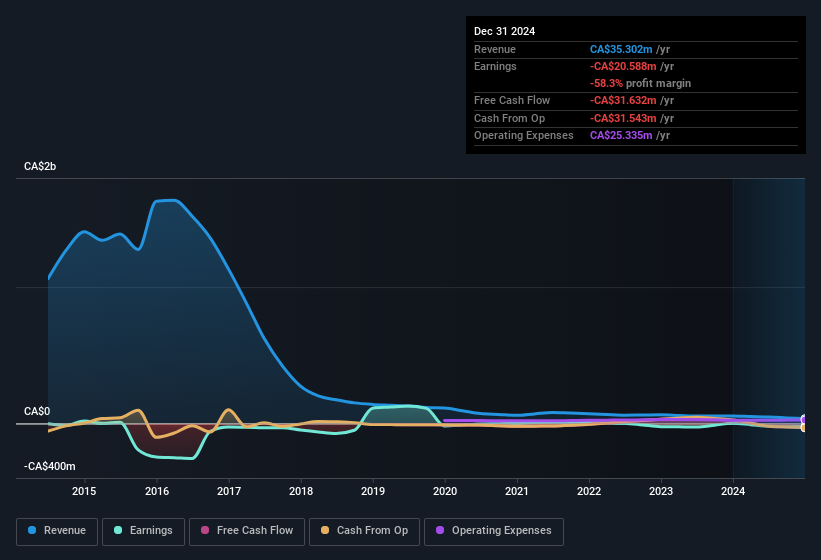
Task: Click the 2020 x-axis label
Action: click(445, 491)
